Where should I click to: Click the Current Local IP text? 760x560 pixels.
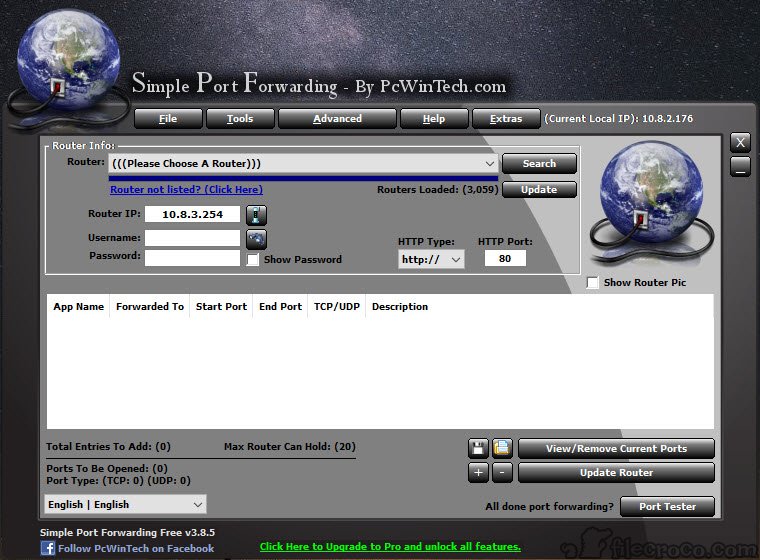point(618,119)
